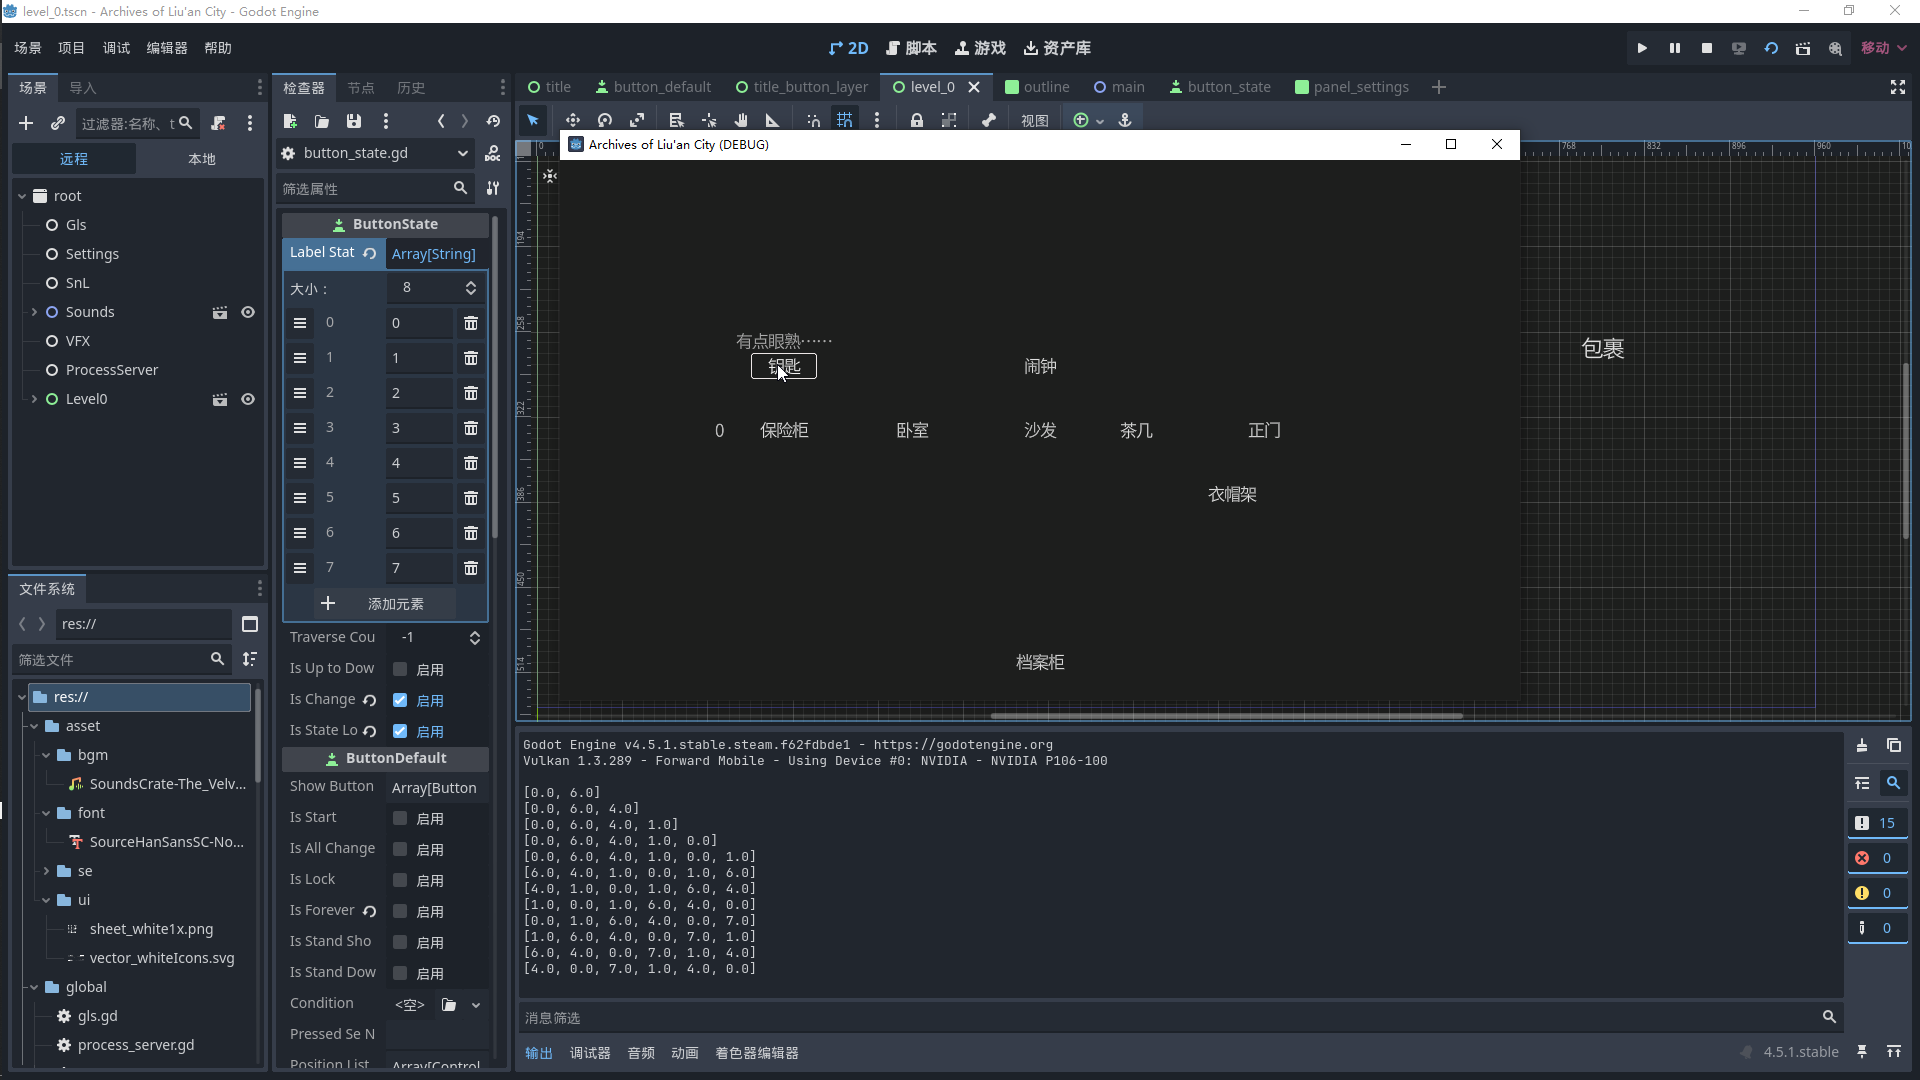This screenshot has height=1080, width=1920.
Task: Select the Move mode tool
Action: pos(573,120)
